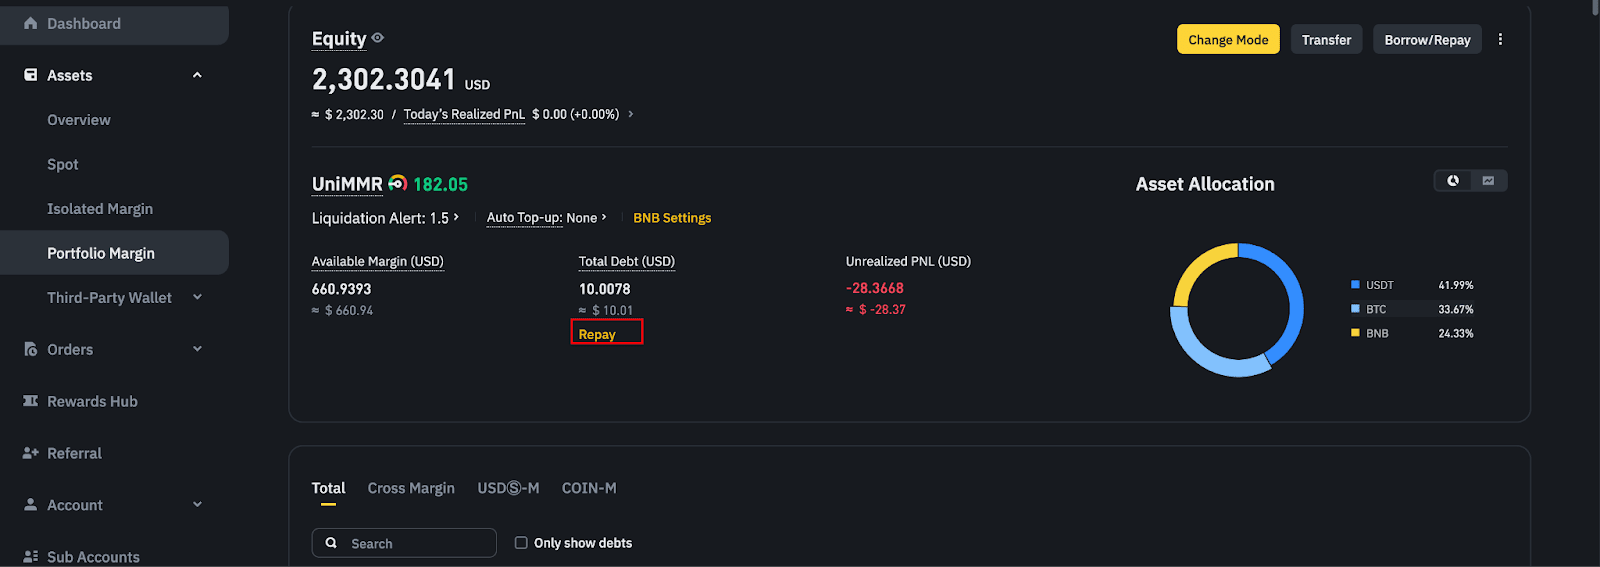
Task: Switch Asset Allocation to pie chart view
Action: coord(1453,181)
